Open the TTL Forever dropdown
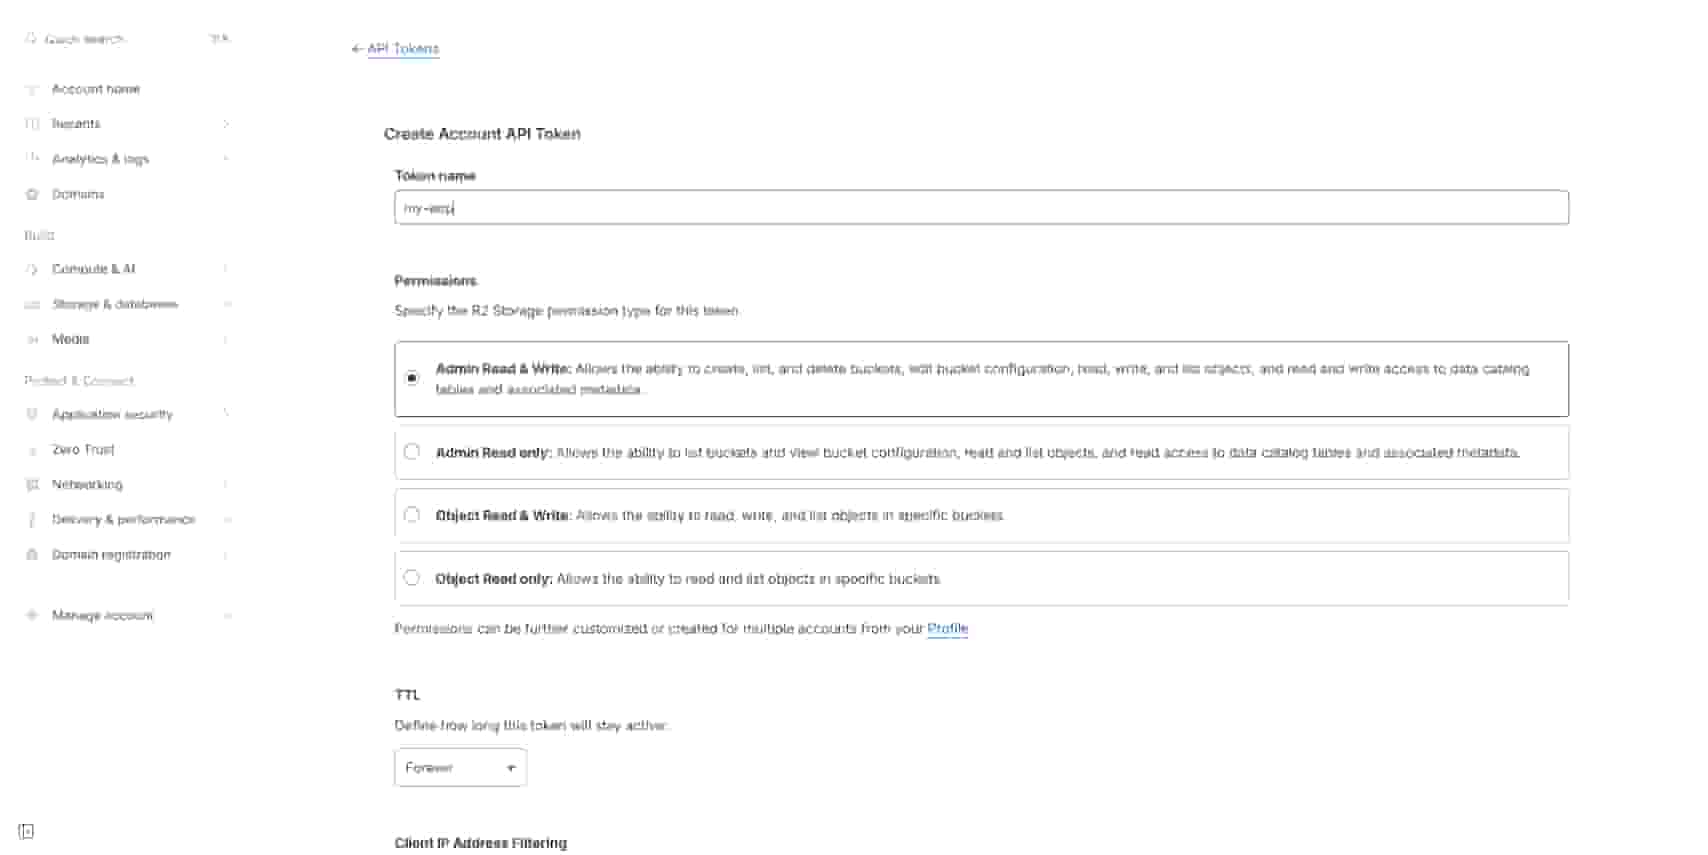This screenshot has width=1708, height=855. pos(460,768)
